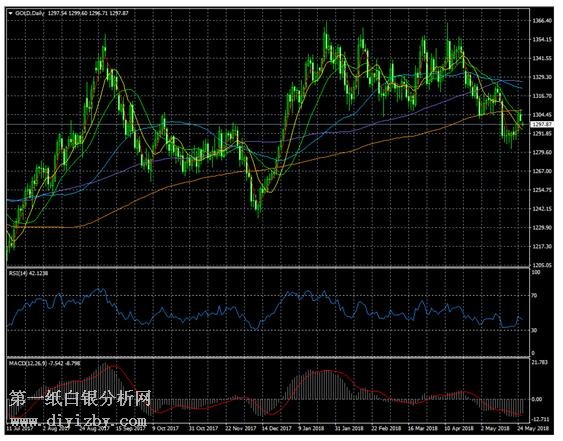Click the RSI 30 level label
The width and height of the screenshot is (563, 441).
(x=534, y=330)
